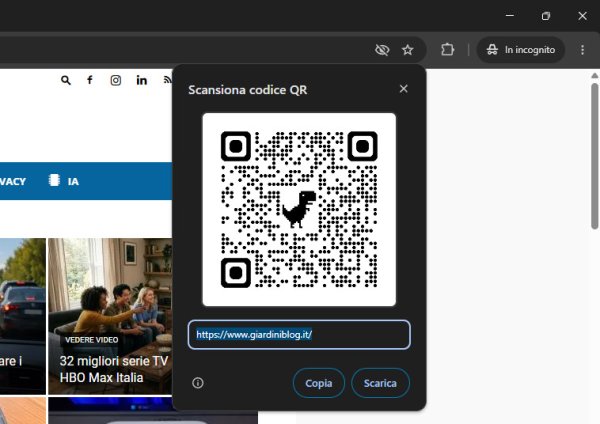Click the tracking protection eye icon

click(382, 49)
